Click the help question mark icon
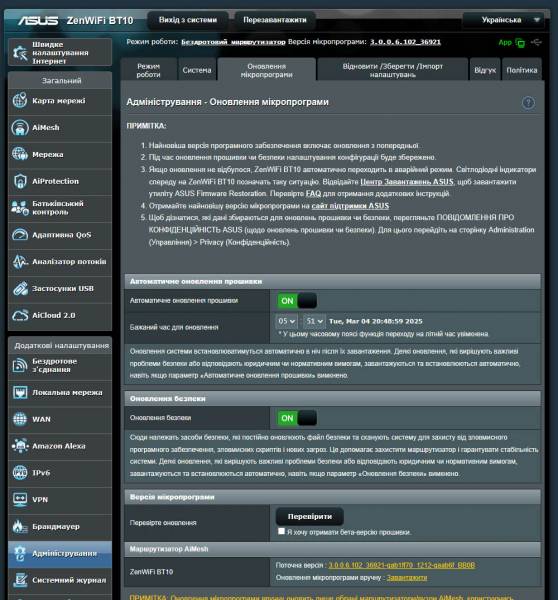This screenshot has height=600, width=558. 528,103
